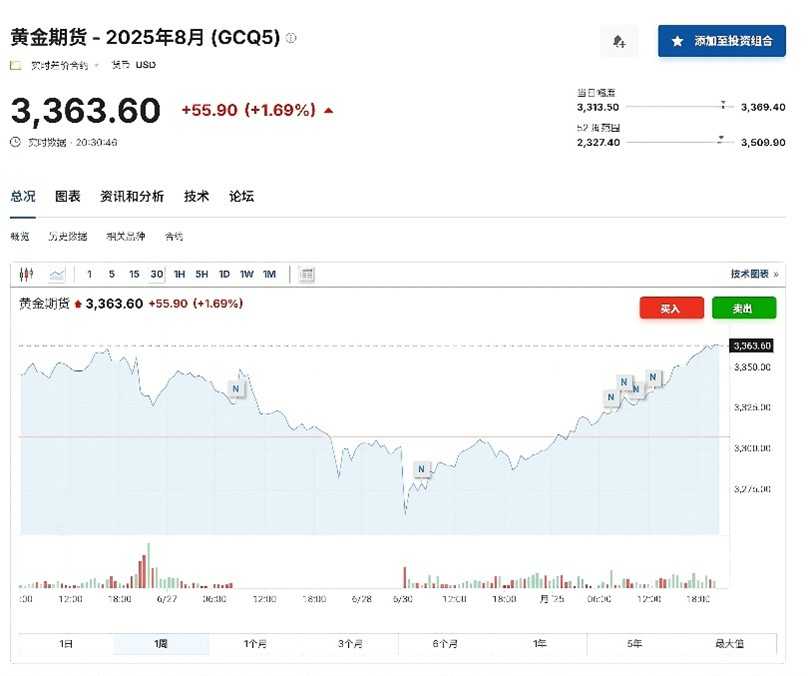Set chart interval to 1D

(224, 274)
